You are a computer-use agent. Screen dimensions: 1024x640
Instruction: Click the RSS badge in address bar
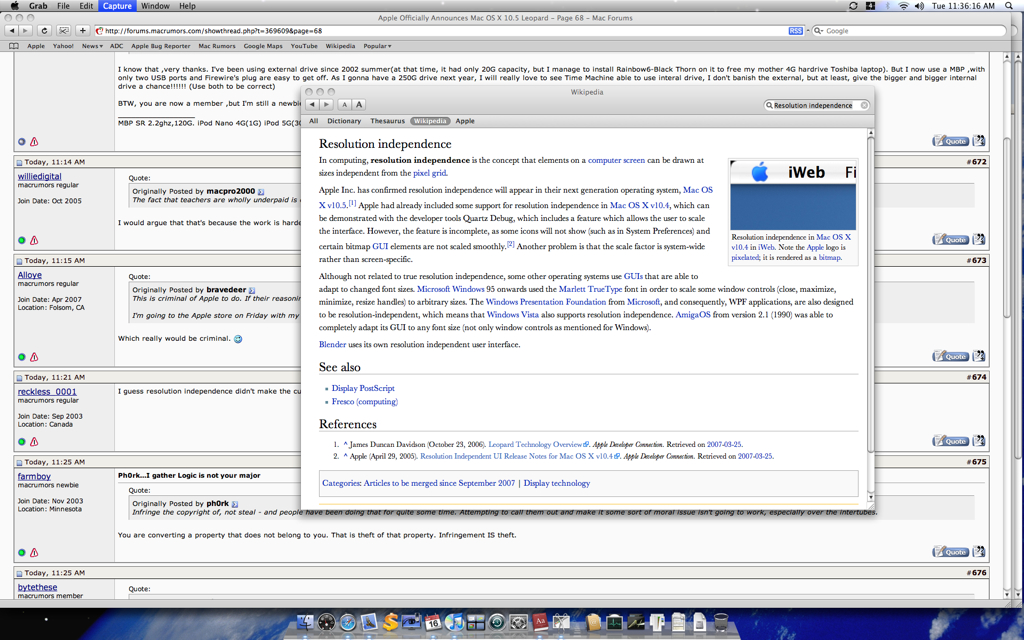point(795,31)
